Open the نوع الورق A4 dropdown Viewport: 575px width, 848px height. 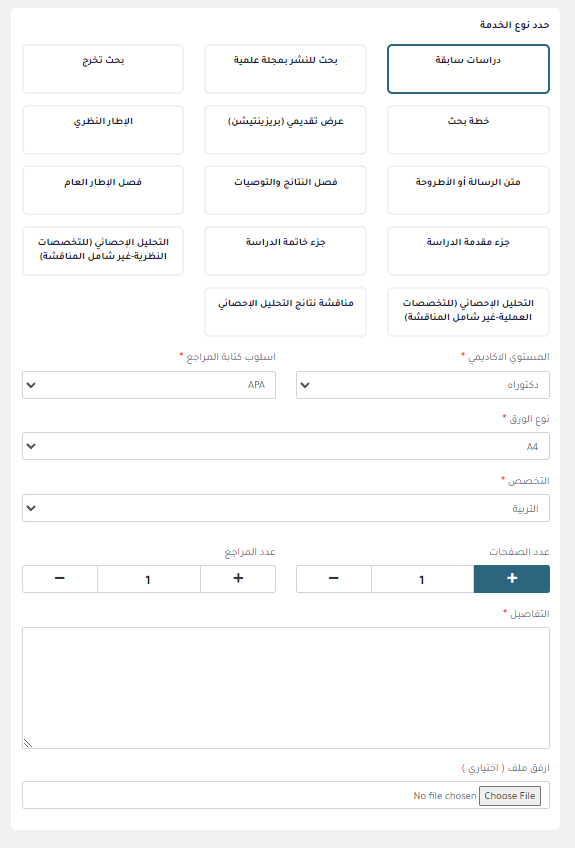tap(286, 446)
